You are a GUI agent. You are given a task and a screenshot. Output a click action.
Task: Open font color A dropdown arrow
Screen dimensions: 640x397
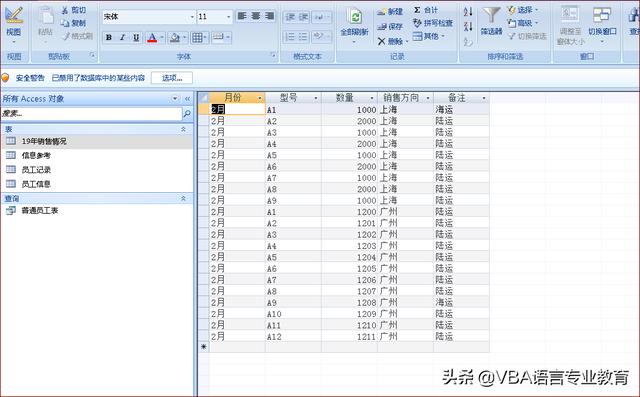click(x=162, y=38)
